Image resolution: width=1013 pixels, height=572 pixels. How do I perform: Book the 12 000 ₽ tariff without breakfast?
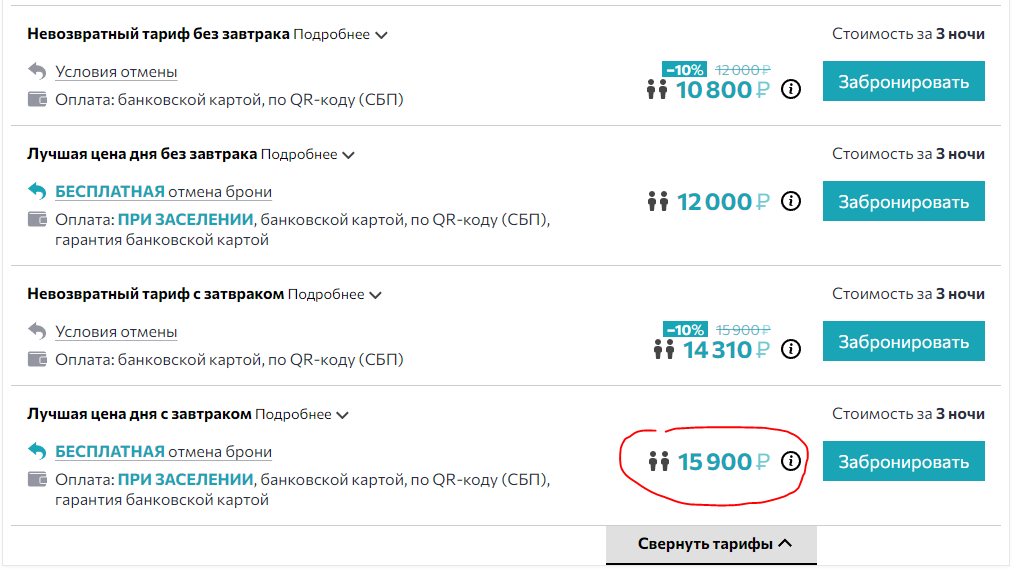pos(903,201)
